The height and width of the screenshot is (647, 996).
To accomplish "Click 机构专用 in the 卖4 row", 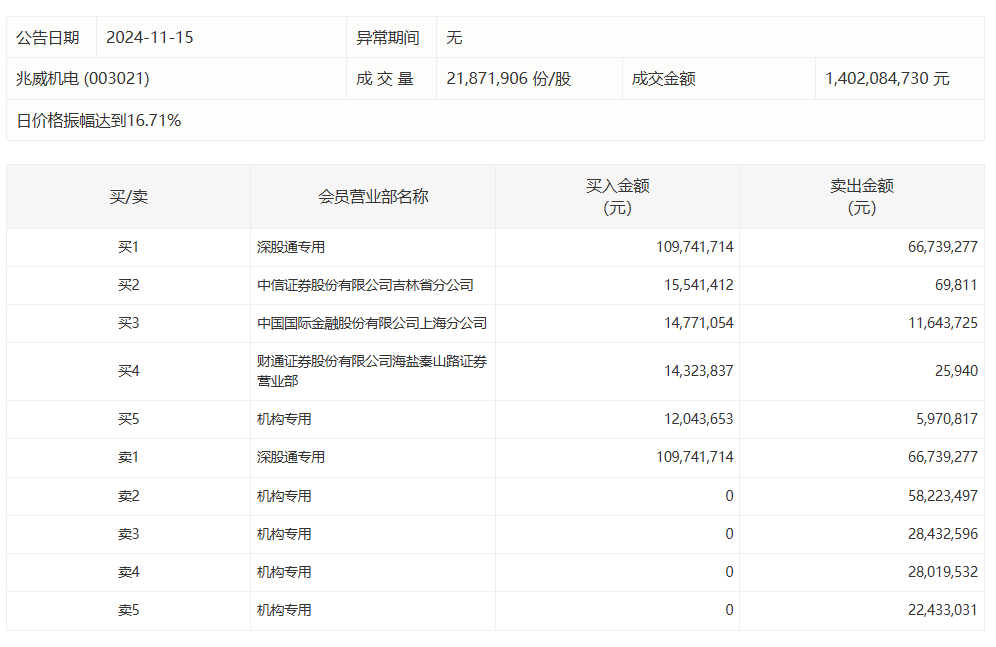I will point(284,572).
